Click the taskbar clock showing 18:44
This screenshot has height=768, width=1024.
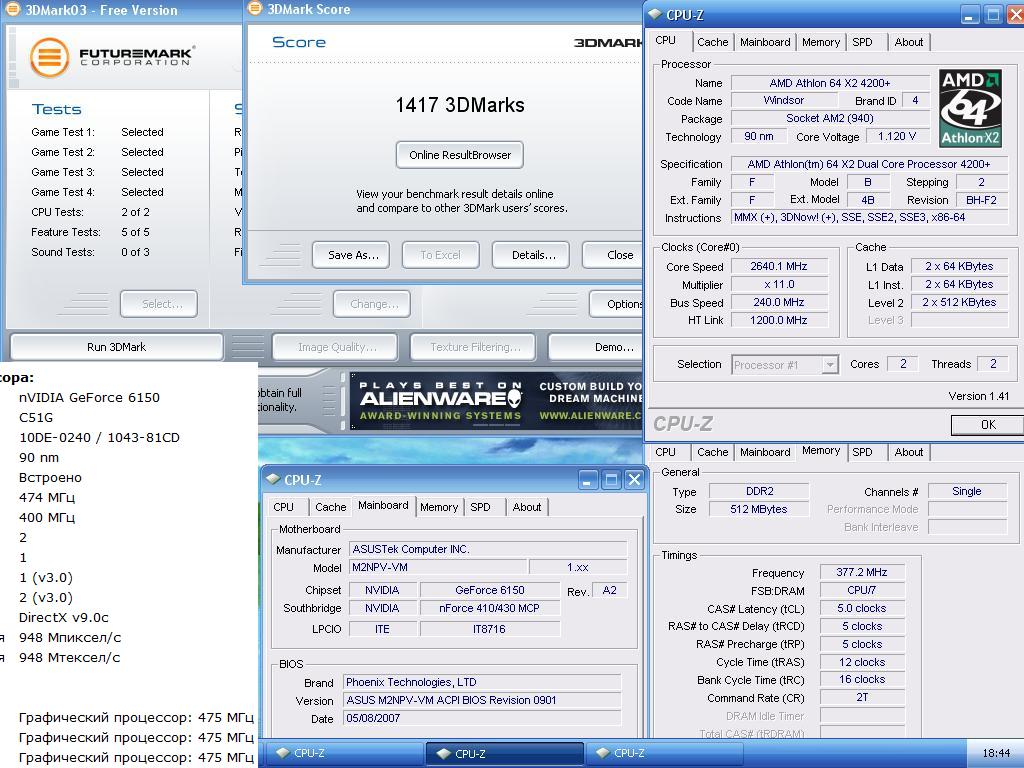tap(996, 753)
